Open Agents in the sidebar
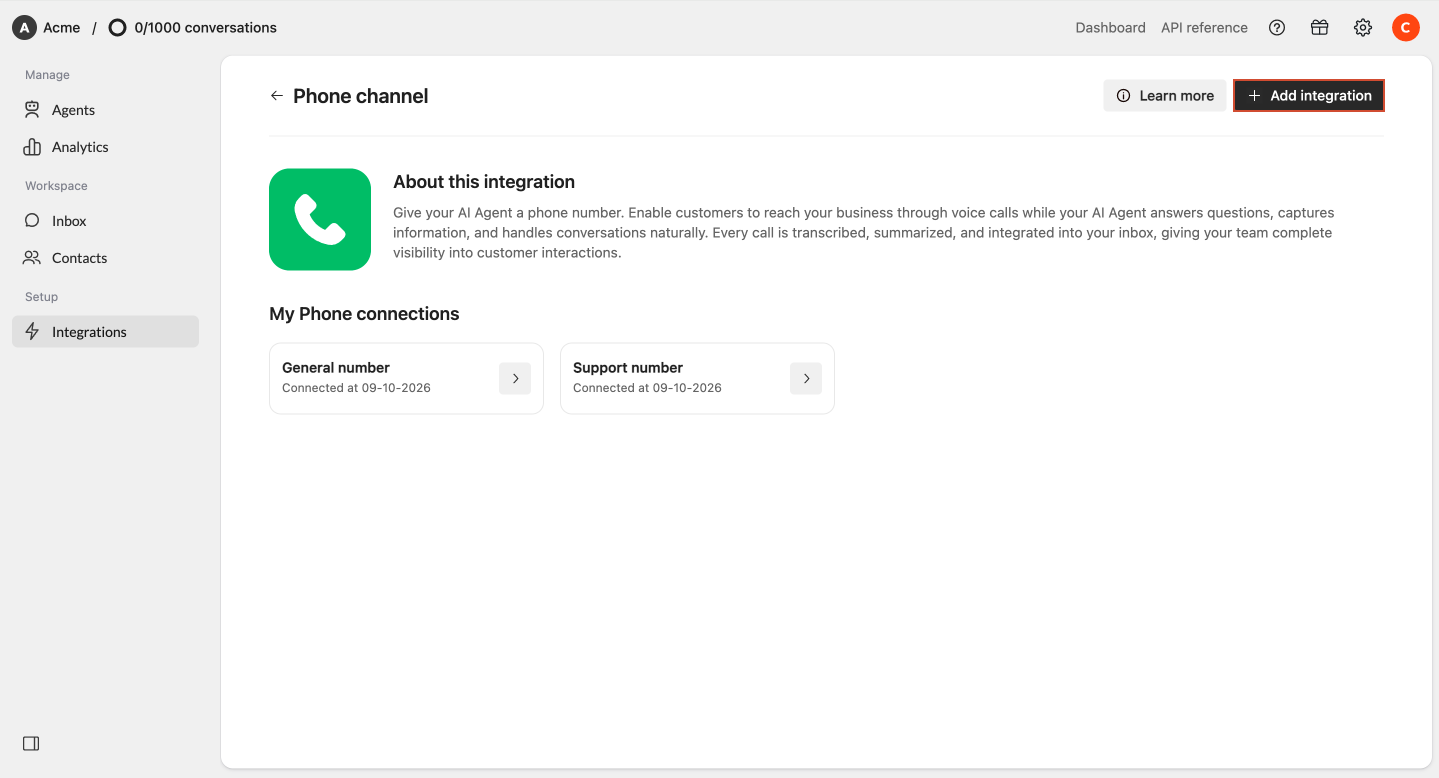 coord(105,110)
